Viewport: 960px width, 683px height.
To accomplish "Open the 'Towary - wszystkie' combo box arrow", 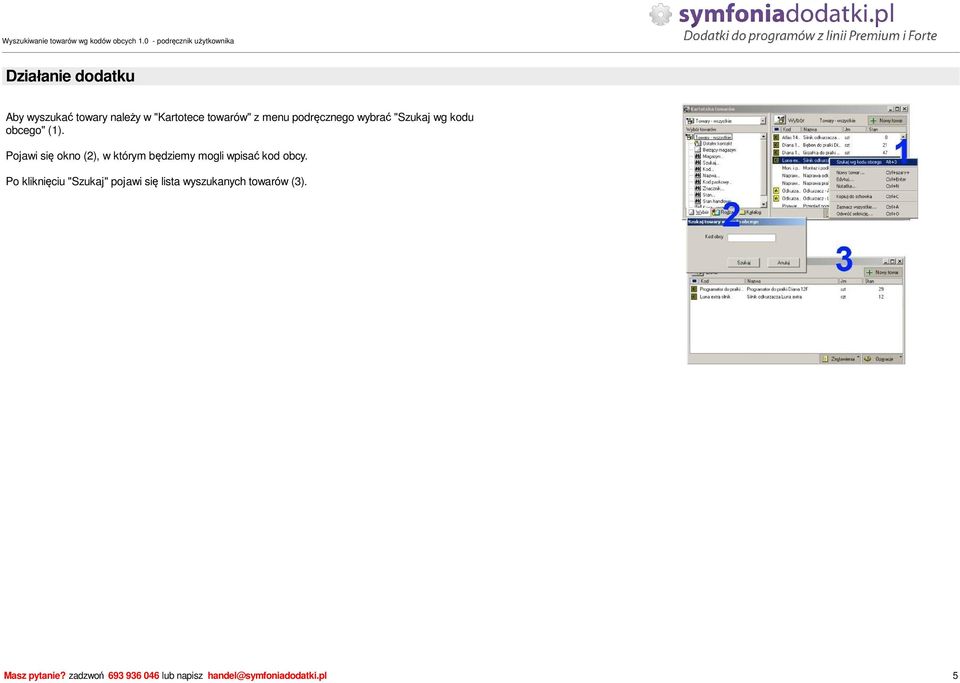I will click(763, 121).
